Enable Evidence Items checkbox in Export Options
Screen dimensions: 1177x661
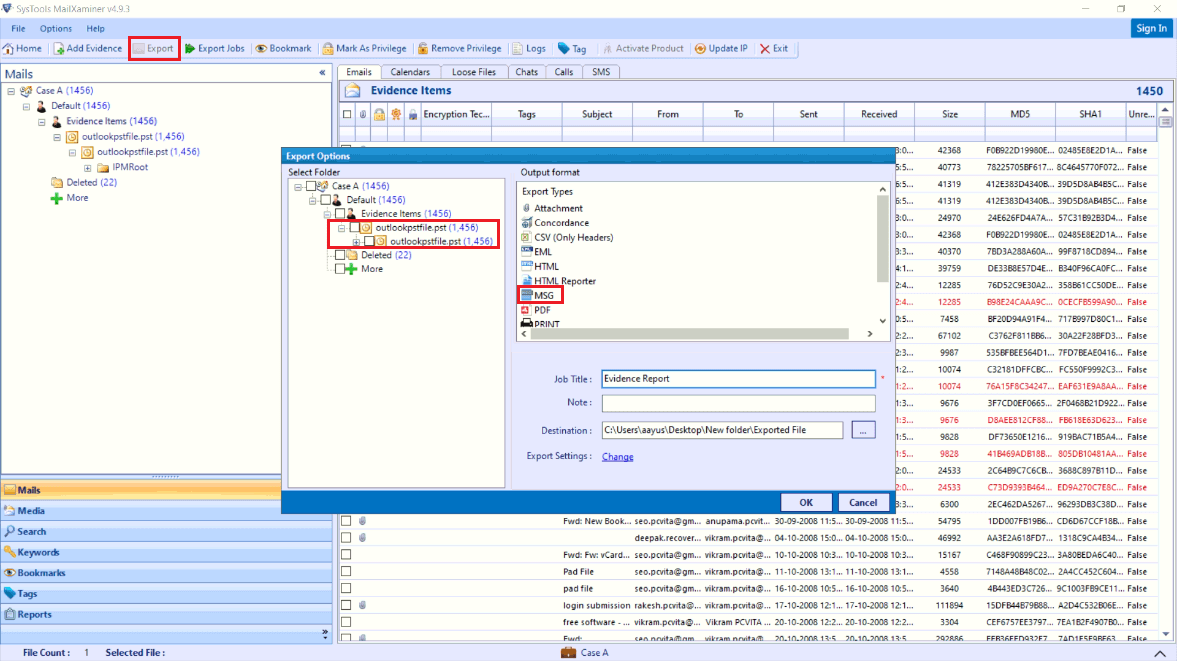[340, 214]
